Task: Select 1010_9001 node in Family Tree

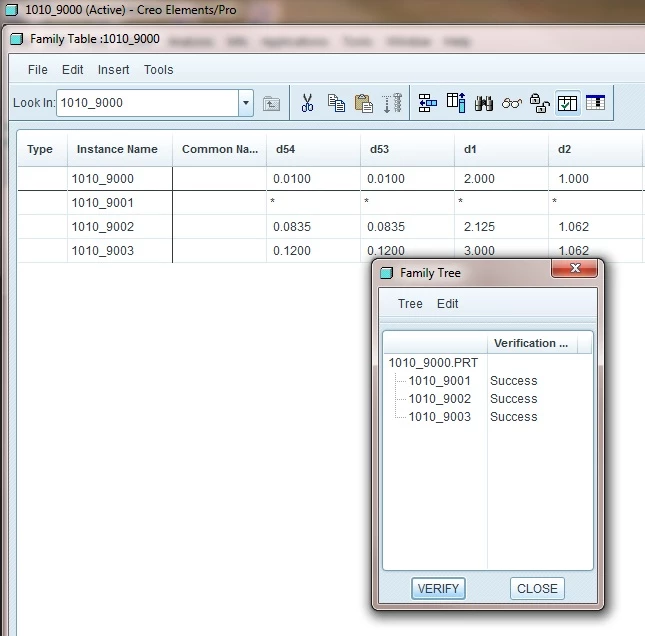Action: pyautogui.click(x=439, y=381)
